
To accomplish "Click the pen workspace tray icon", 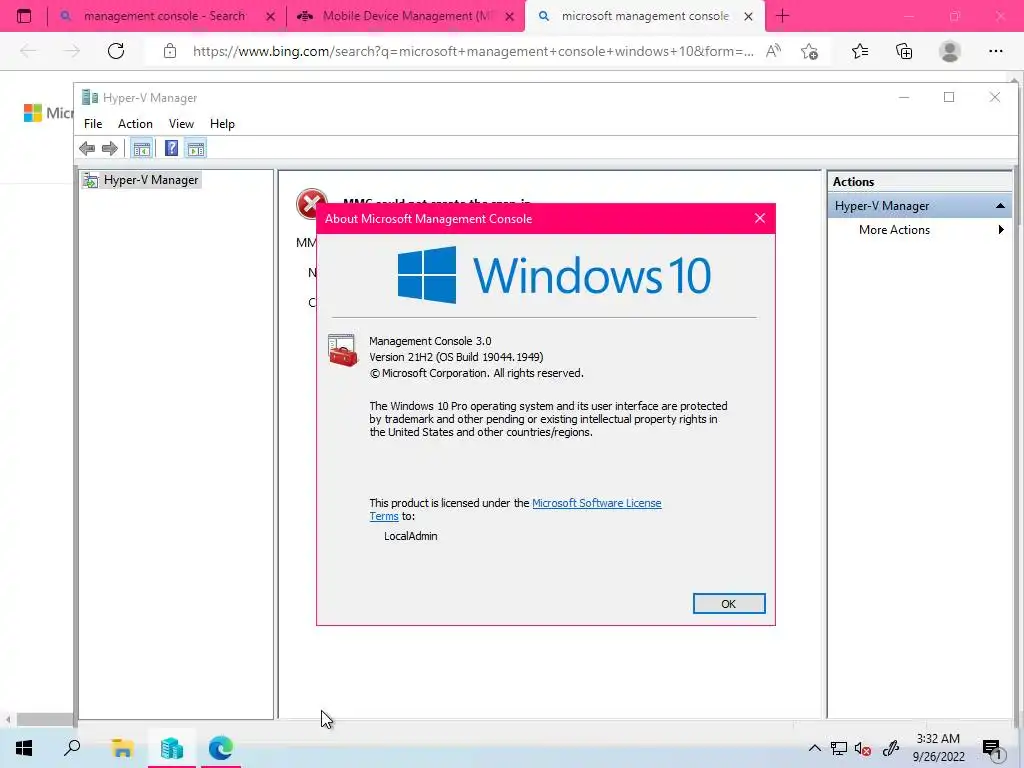I will tap(891, 748).
